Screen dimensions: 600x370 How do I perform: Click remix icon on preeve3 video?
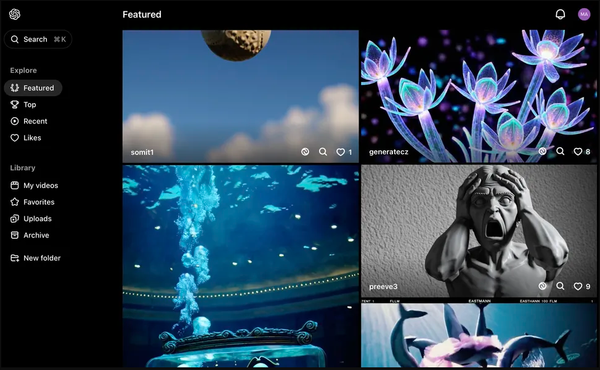click(x=542, y=286)
